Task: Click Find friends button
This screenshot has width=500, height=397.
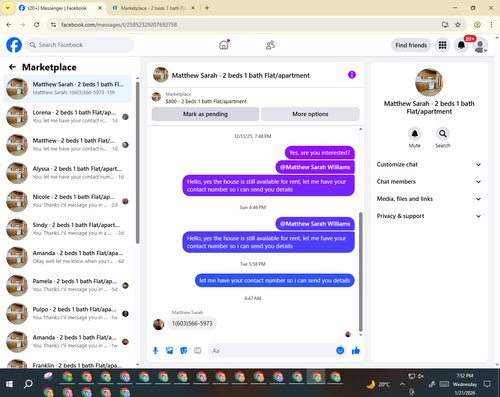Action: (x=411, y=45)
